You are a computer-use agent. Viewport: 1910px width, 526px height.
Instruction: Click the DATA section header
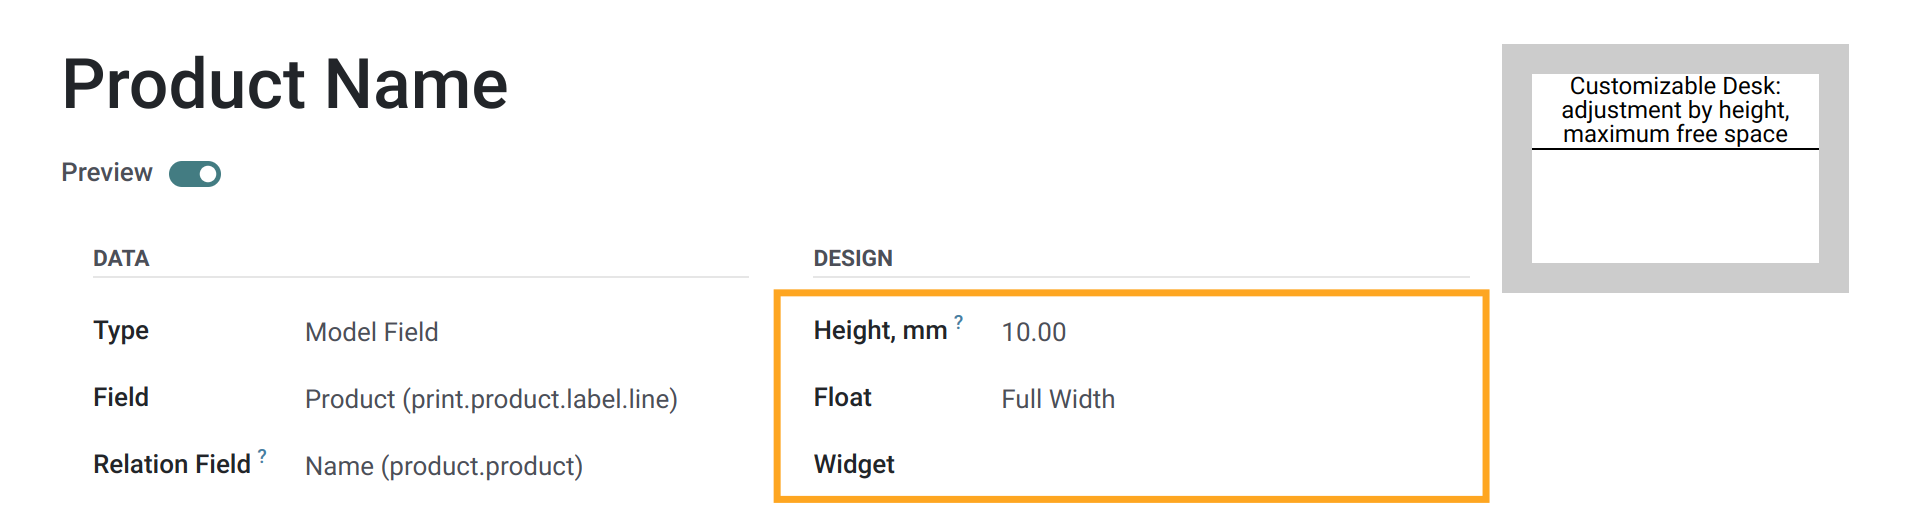click(x=121, y=259)
